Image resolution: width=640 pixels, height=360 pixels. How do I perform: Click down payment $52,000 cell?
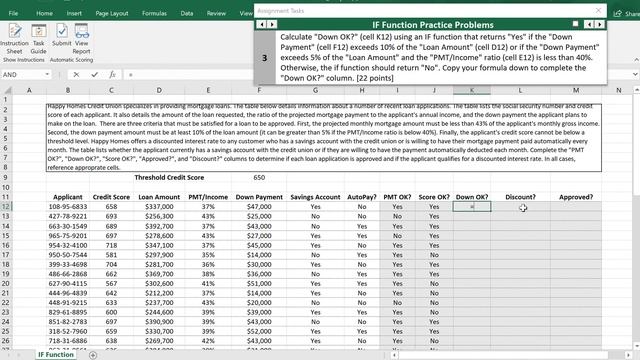point(259,331)
